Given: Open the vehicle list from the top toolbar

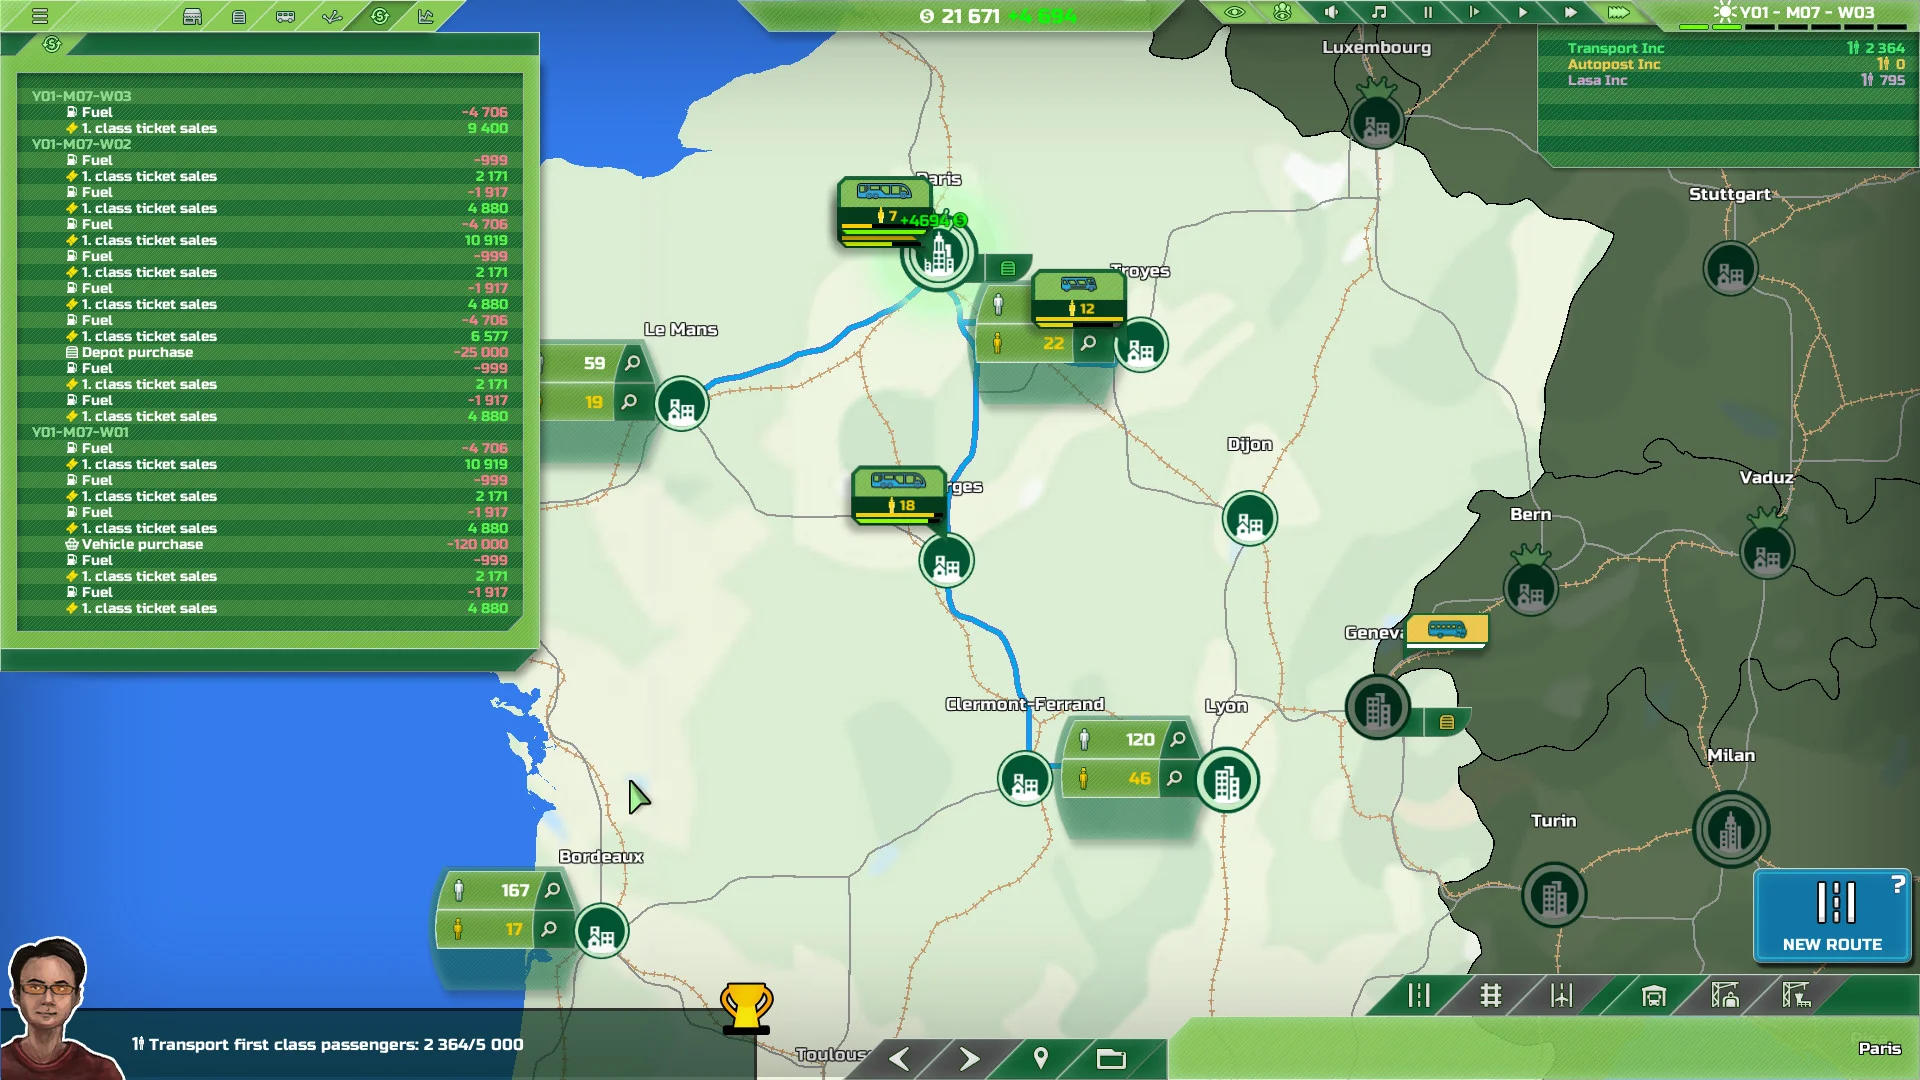Looking at the screenshot, I should pos(285,15).
